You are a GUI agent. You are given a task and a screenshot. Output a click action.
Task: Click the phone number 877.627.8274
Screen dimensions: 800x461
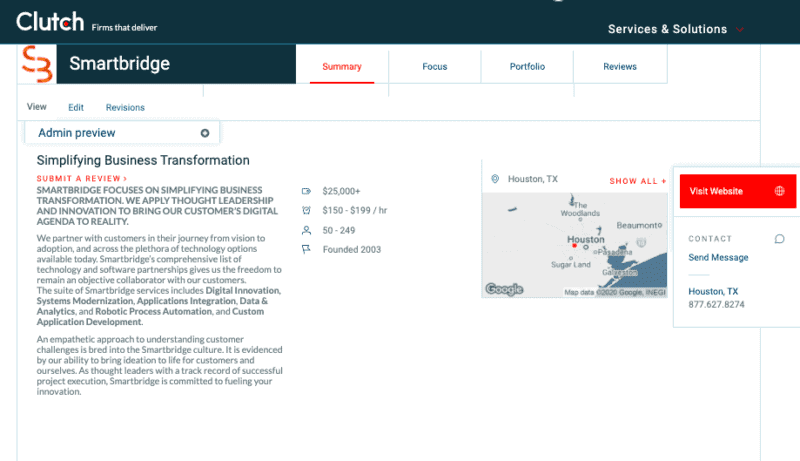click(x=716, y=304)
